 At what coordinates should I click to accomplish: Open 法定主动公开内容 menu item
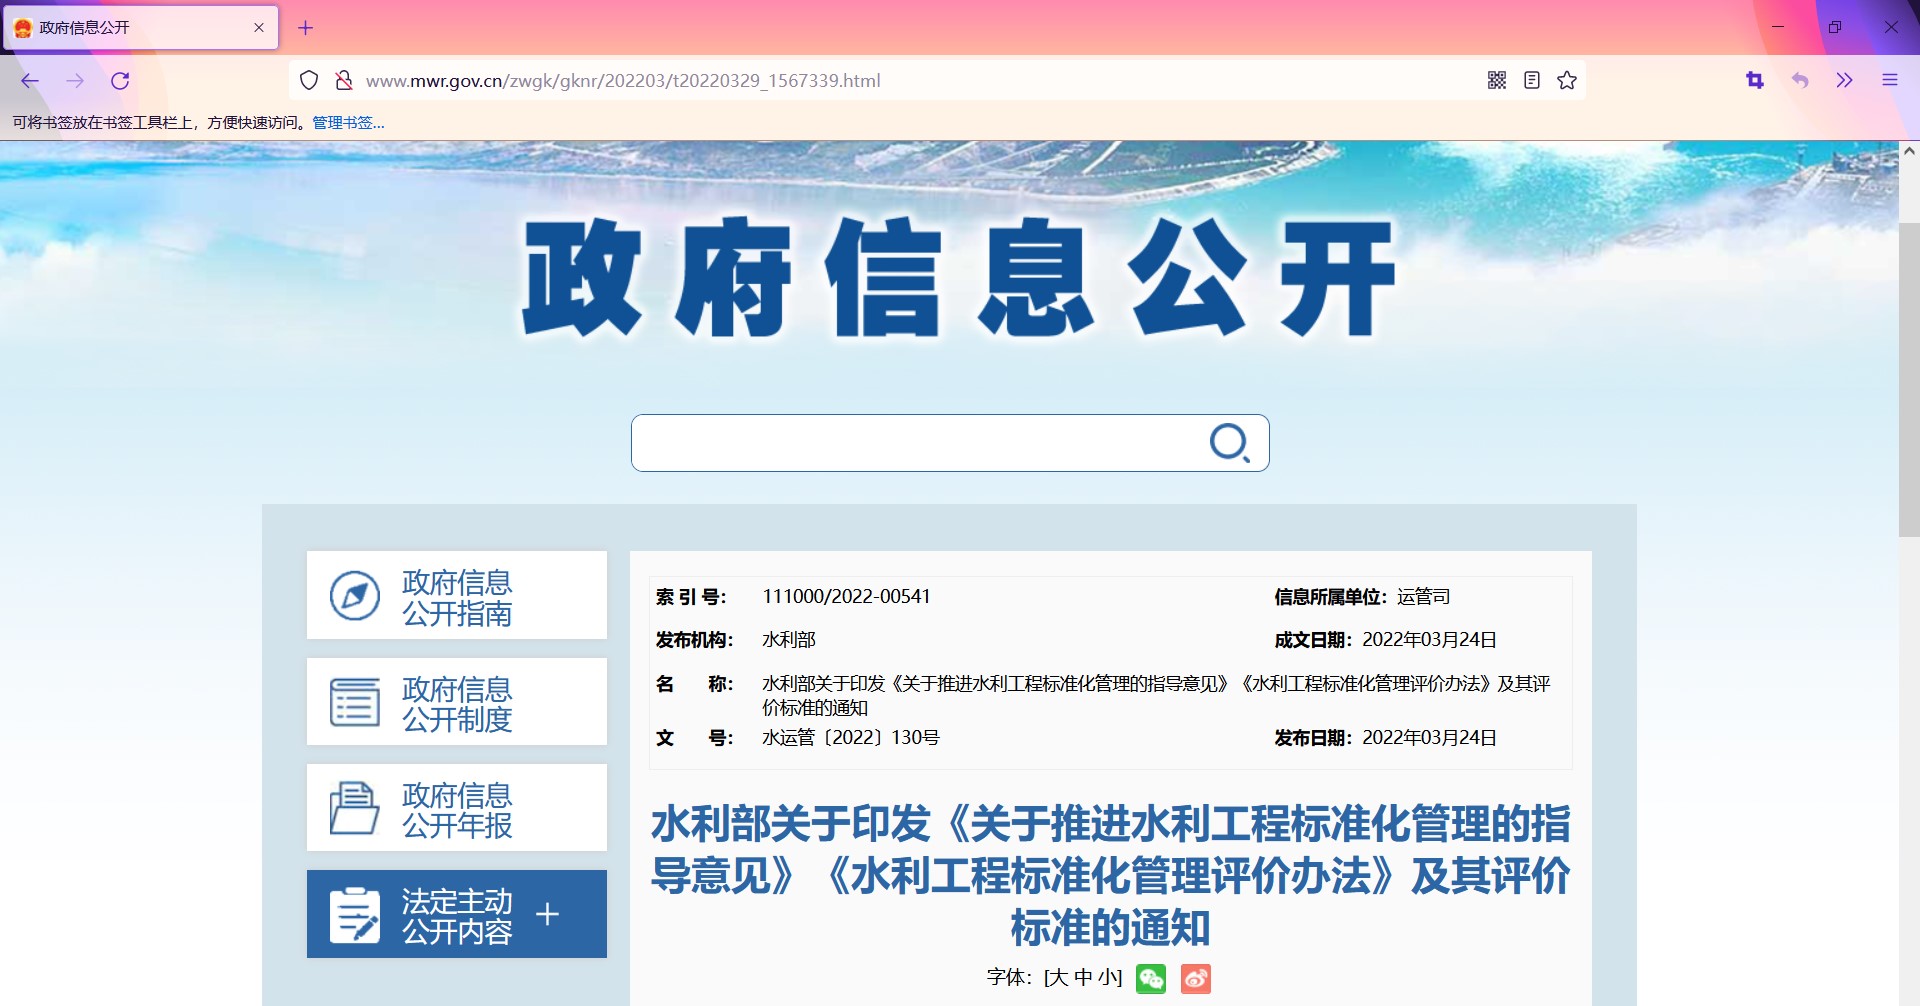coord(457,914)
